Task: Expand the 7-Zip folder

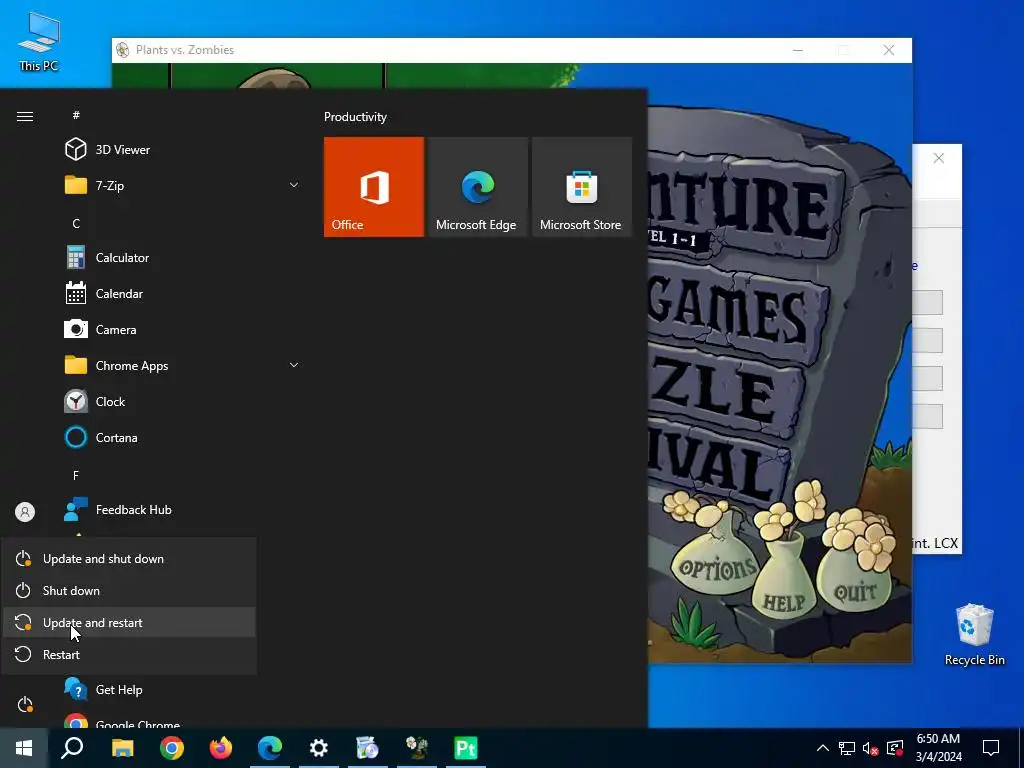Action: (183, 185)
